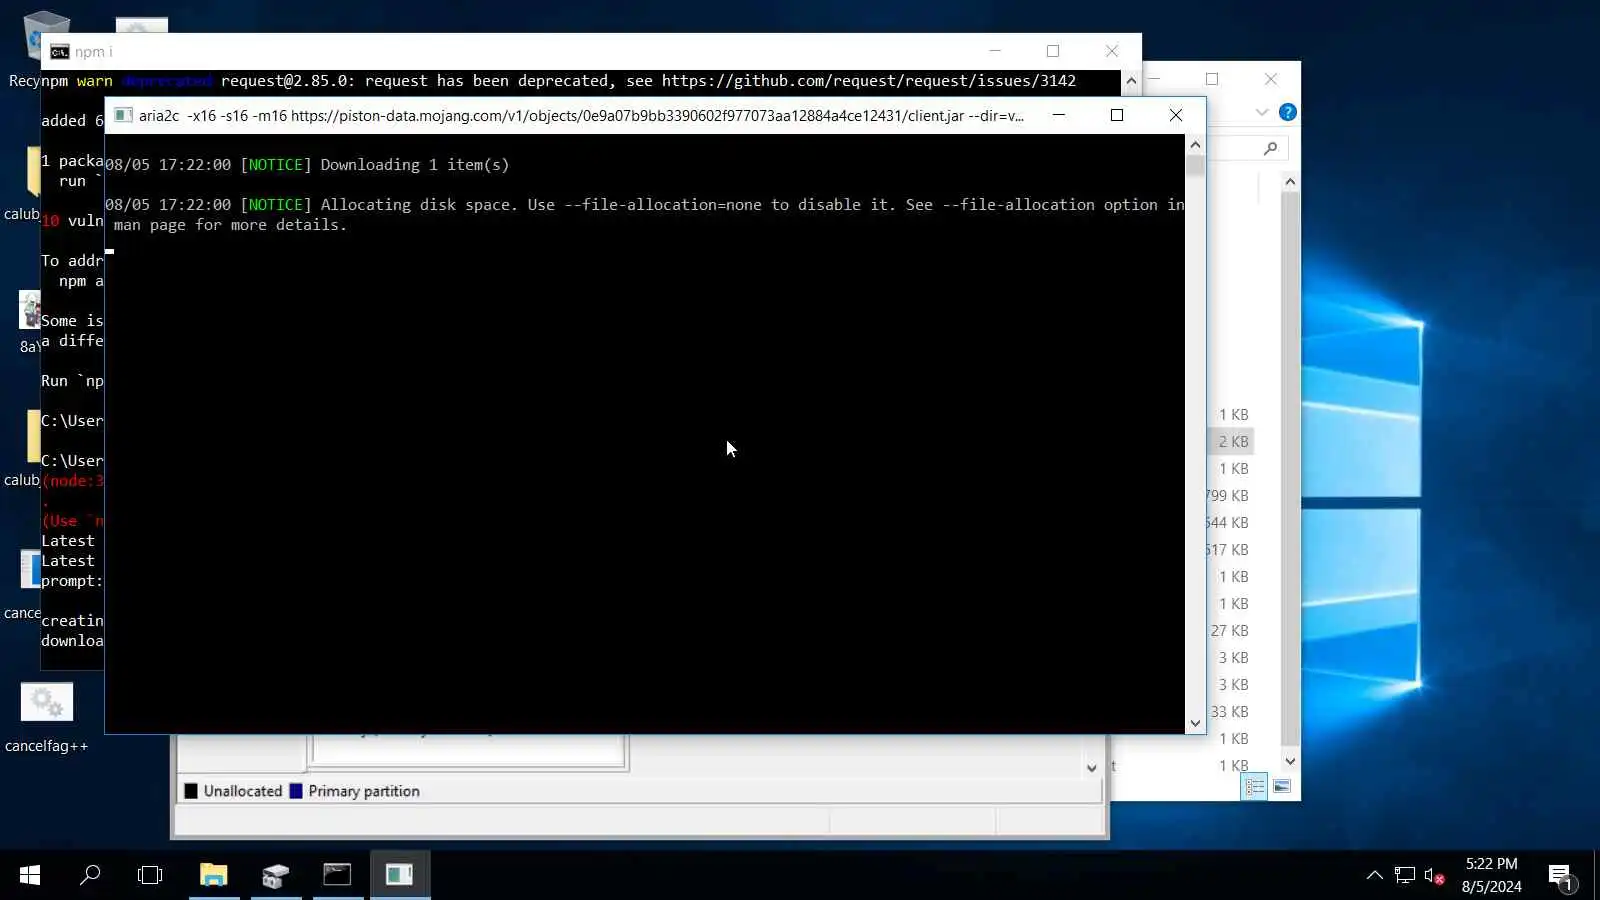Image resolution: width=1600 pixels, height=900 pixels.
Task: Maximize the npm i window
Action: [x=1053, y=51]
